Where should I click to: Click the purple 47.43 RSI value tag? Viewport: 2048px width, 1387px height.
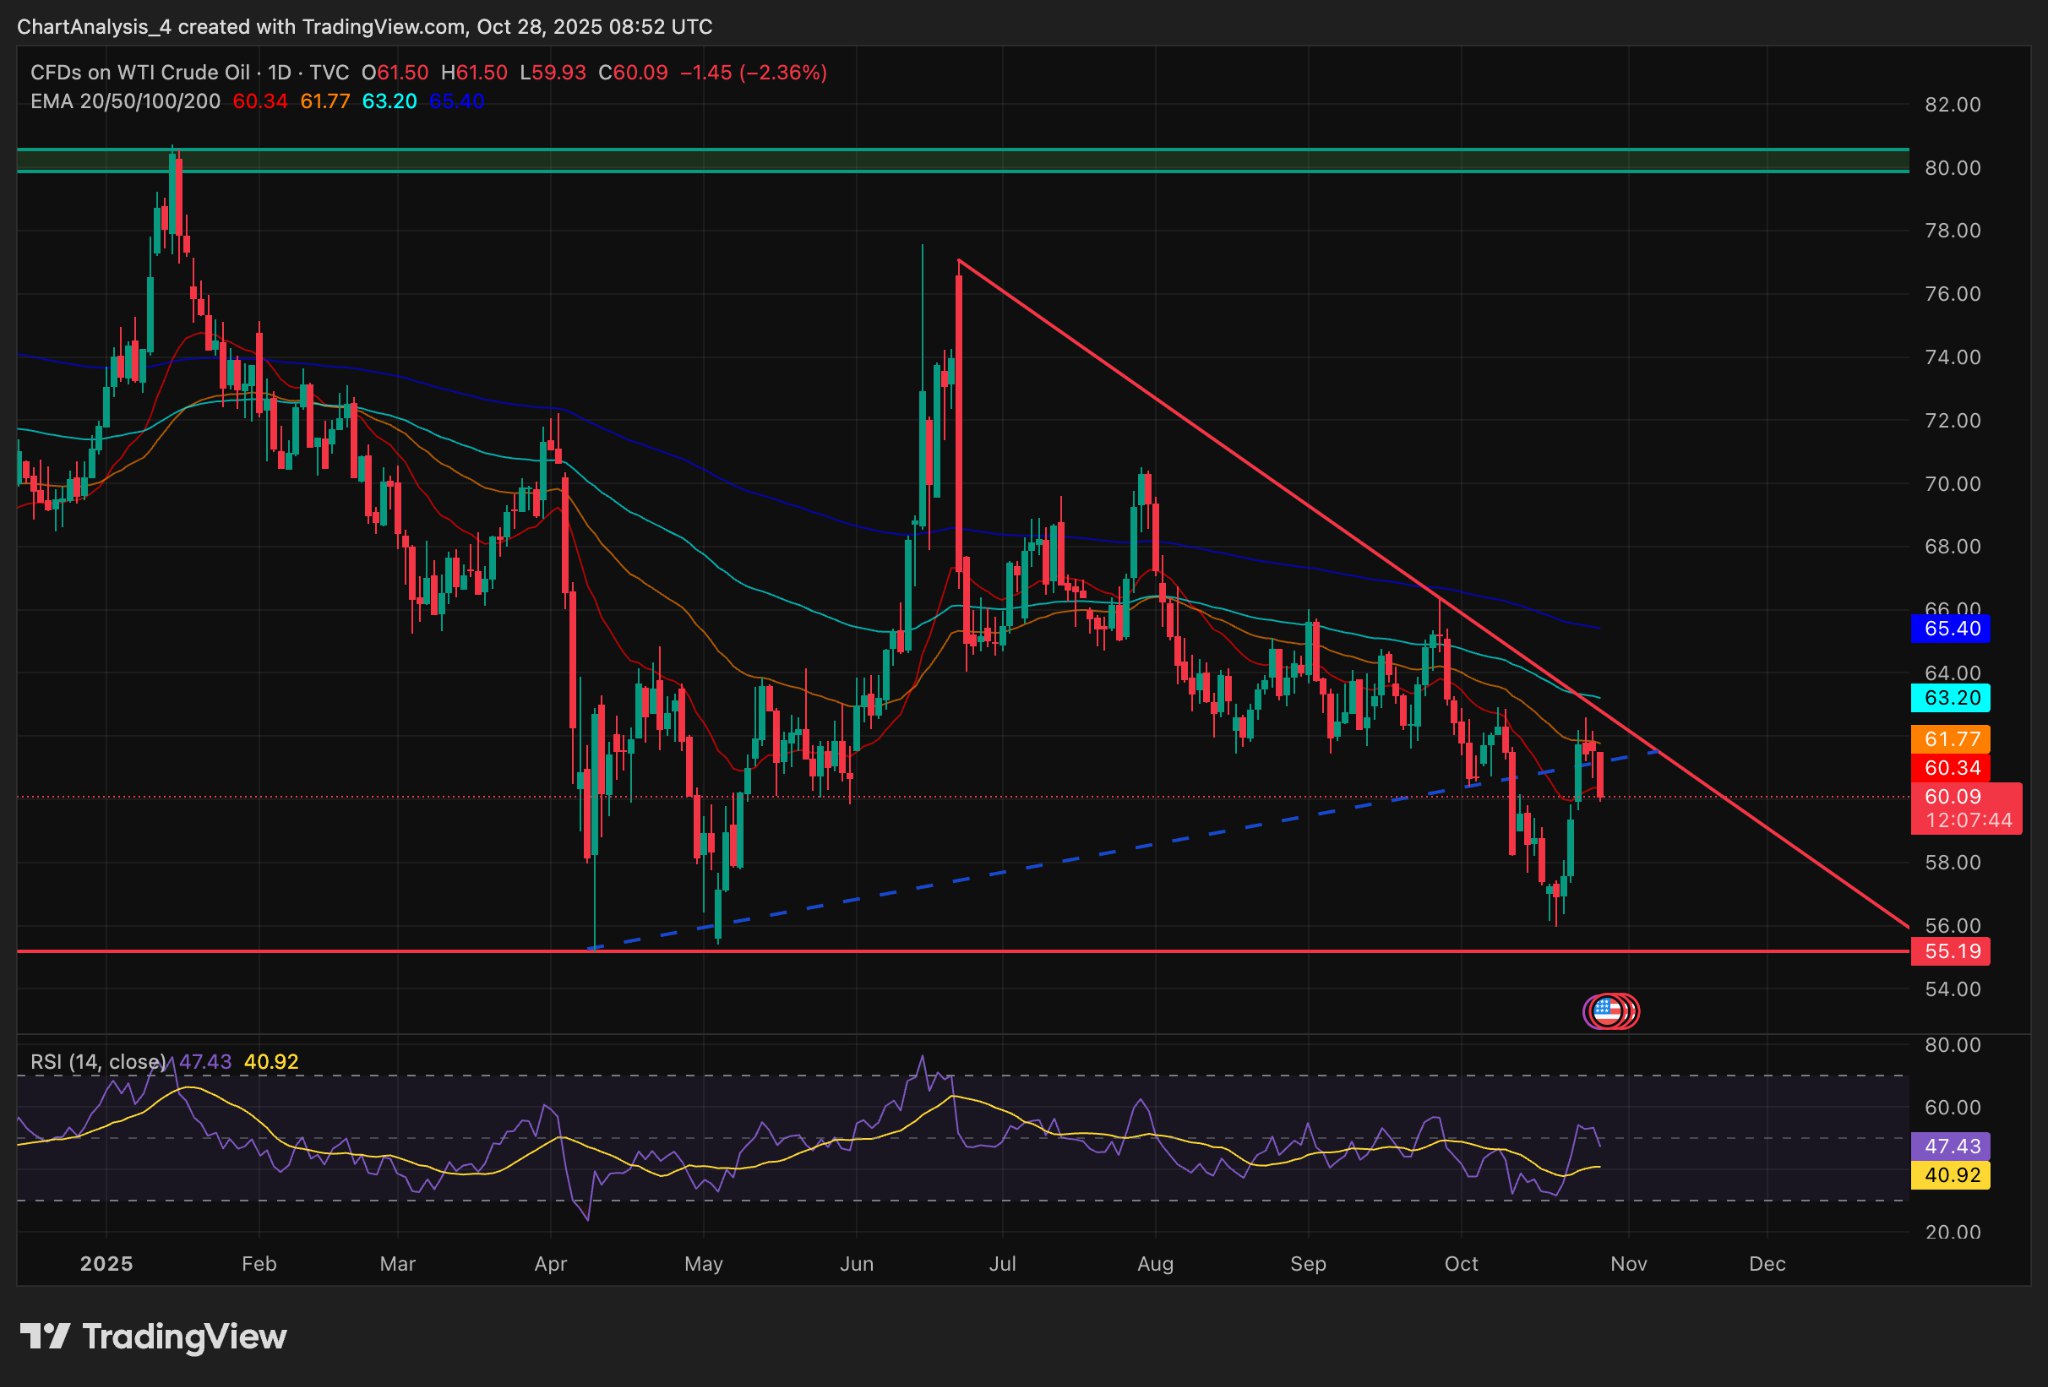[1950, 1146]
